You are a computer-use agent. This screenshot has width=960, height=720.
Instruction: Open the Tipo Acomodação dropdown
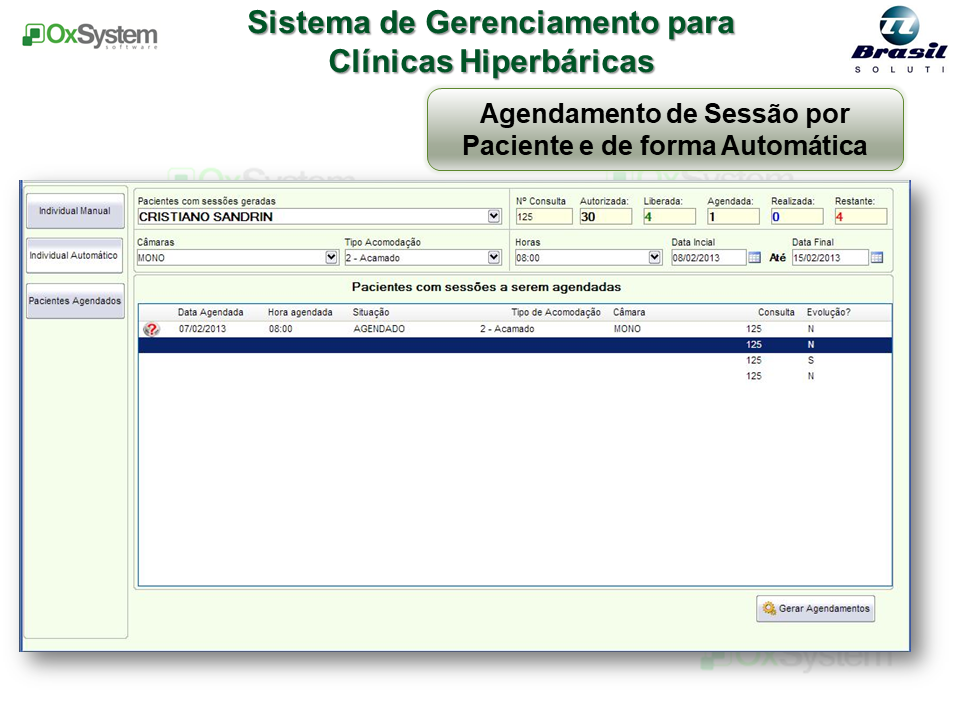pos(492,258)
